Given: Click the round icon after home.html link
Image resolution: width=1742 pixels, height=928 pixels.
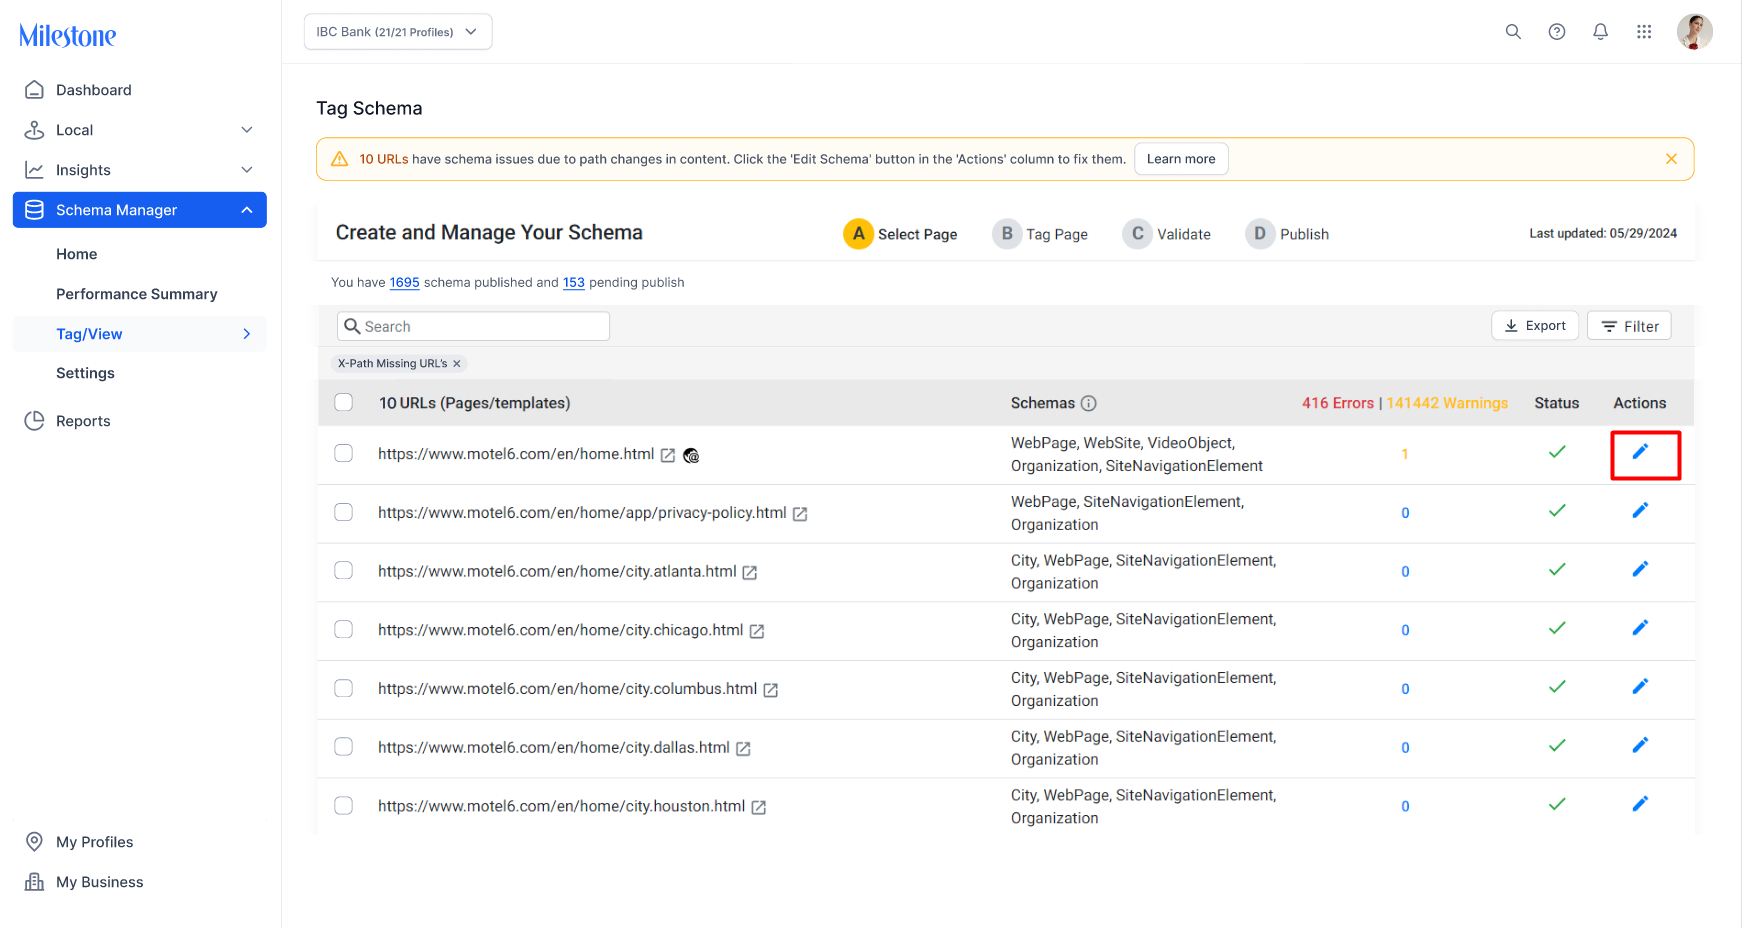Looking at the screenshot, I should [x=691, y=456].
